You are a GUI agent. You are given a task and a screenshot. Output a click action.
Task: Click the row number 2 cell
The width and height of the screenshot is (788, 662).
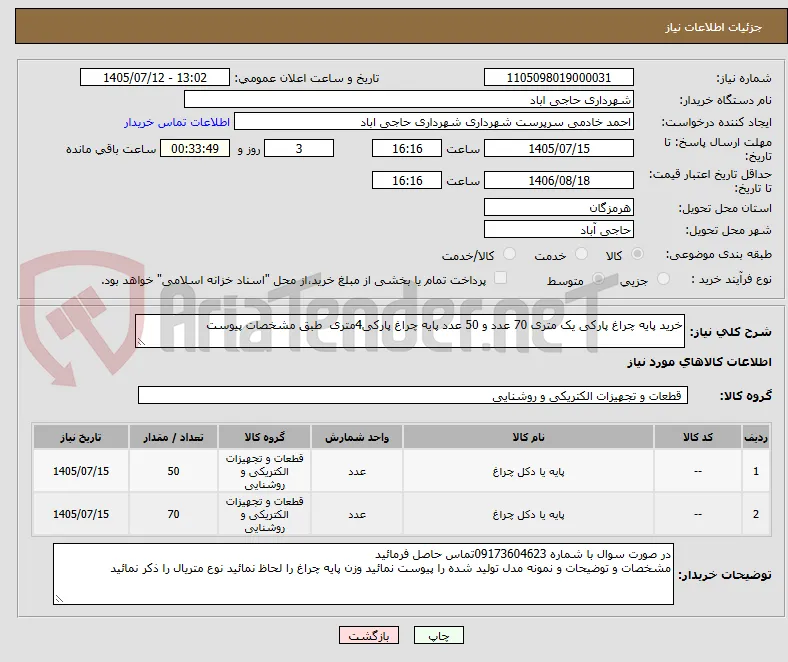(755, 514)
